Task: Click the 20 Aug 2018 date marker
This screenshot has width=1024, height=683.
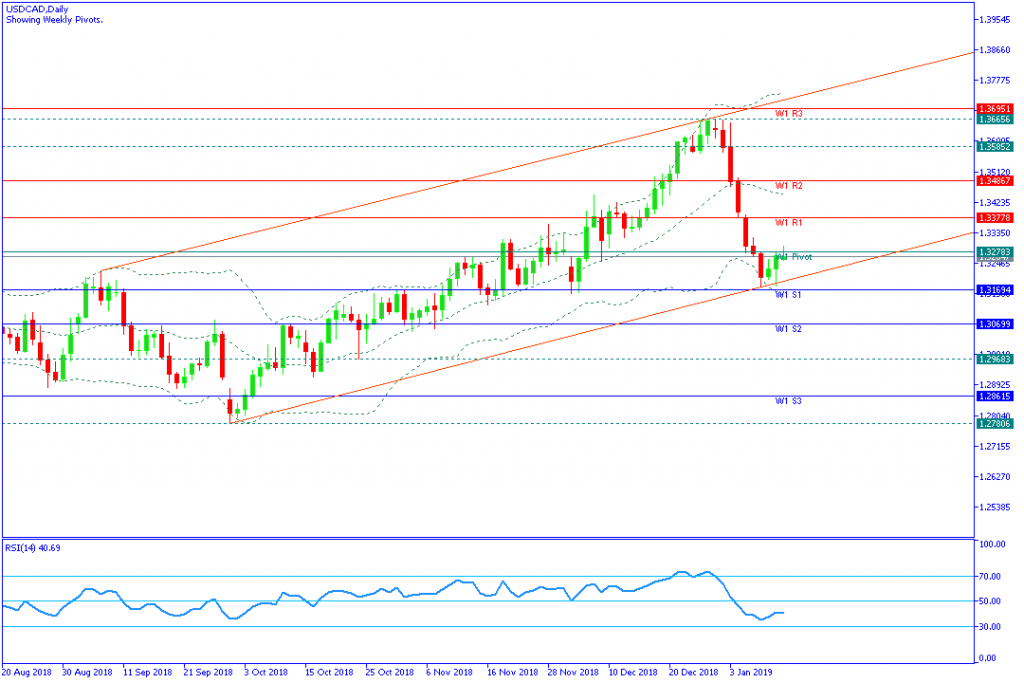Action: pos(28,673)
